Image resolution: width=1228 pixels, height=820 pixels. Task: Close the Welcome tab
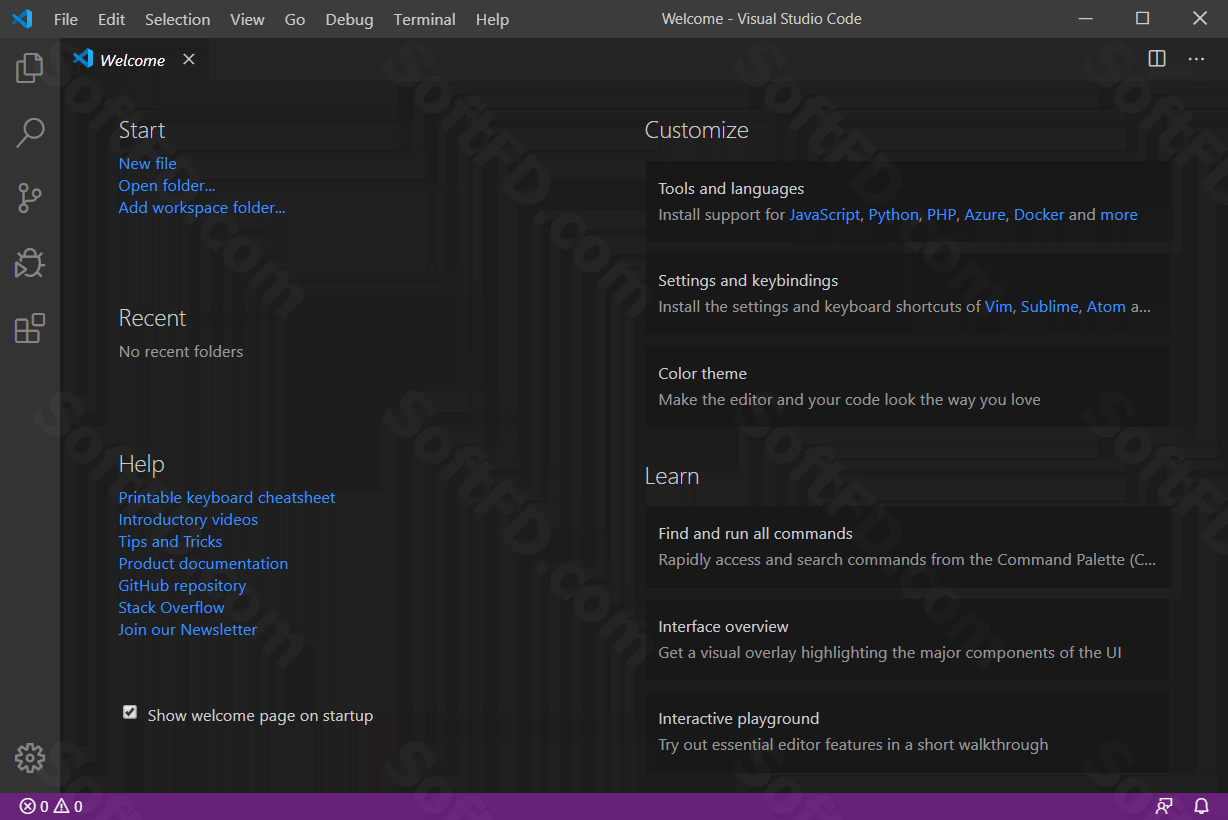click(188, 60)
